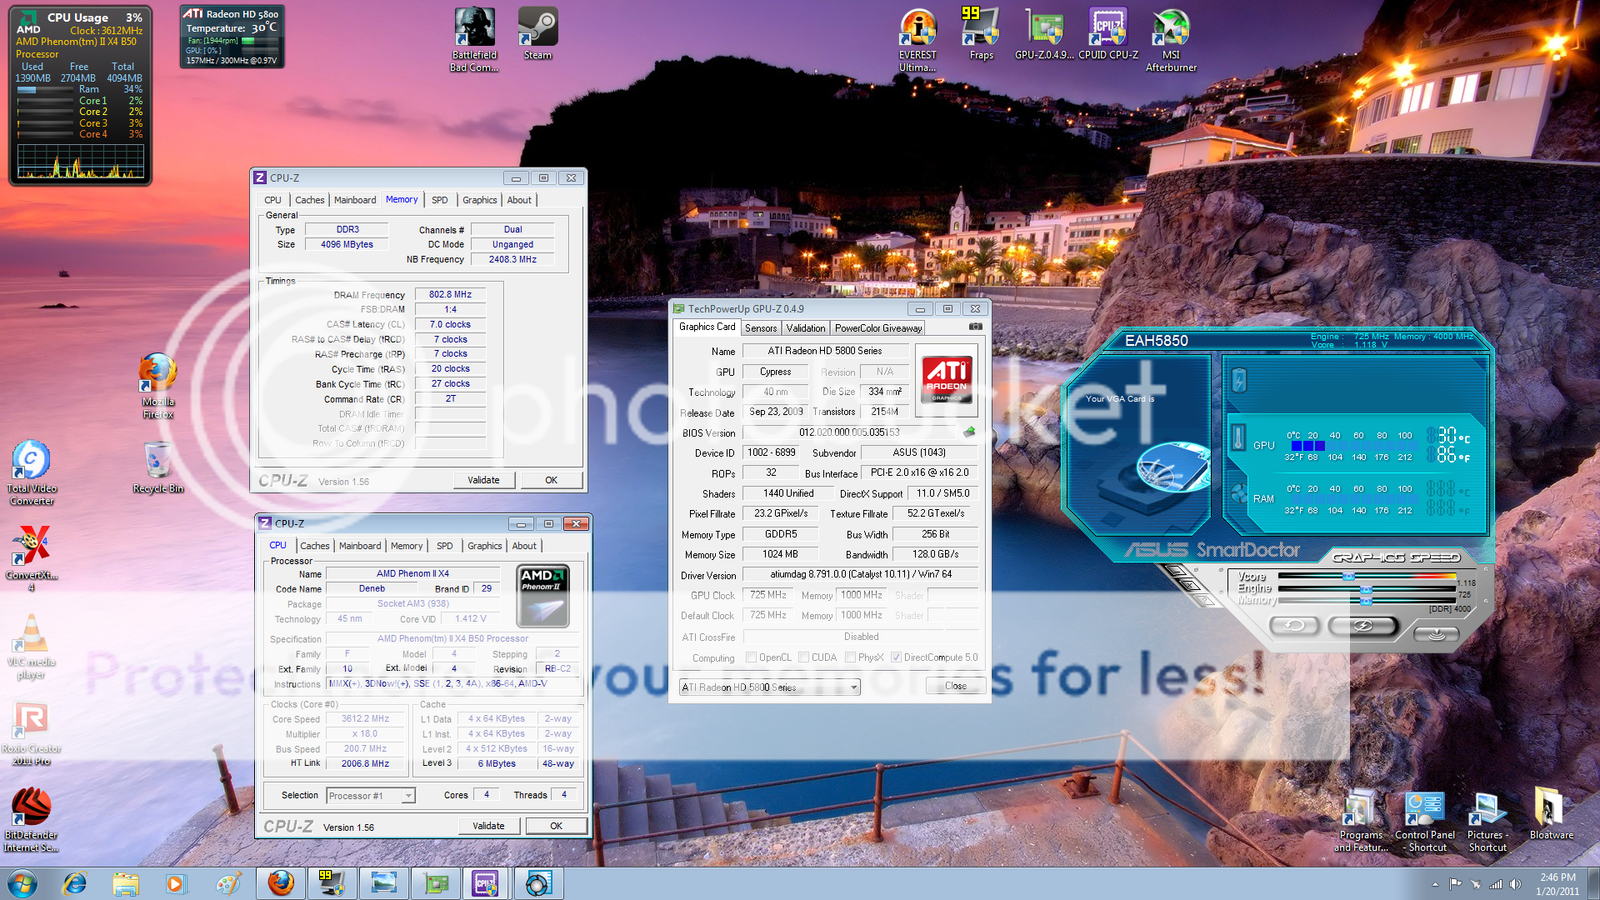
Task: Click Validate in the lower CPU-Z window
Action: point(488,826)
